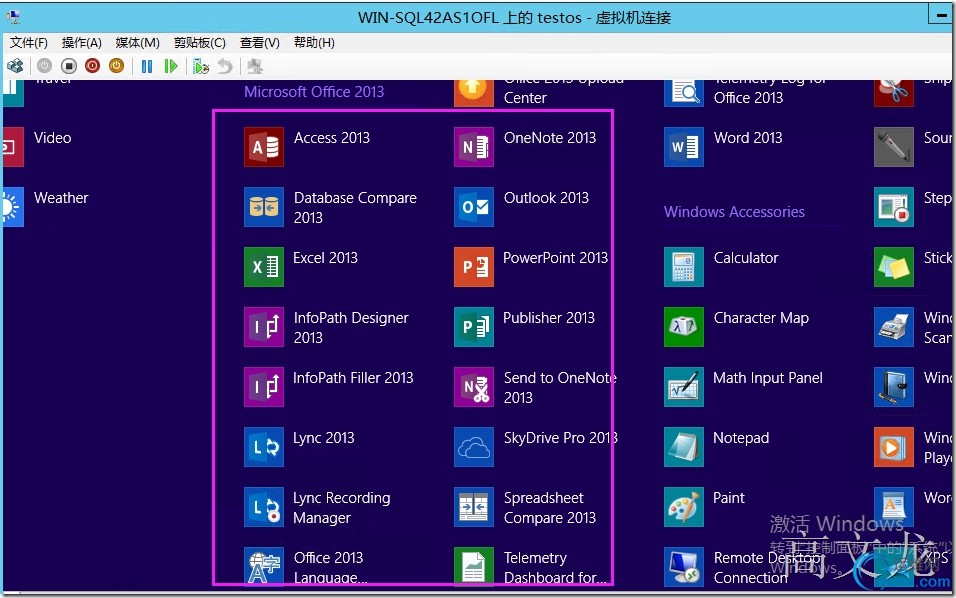Open SkyDrive Pro 2013 cloud icon
Viewport: 956px width, 598px height.
474,447
